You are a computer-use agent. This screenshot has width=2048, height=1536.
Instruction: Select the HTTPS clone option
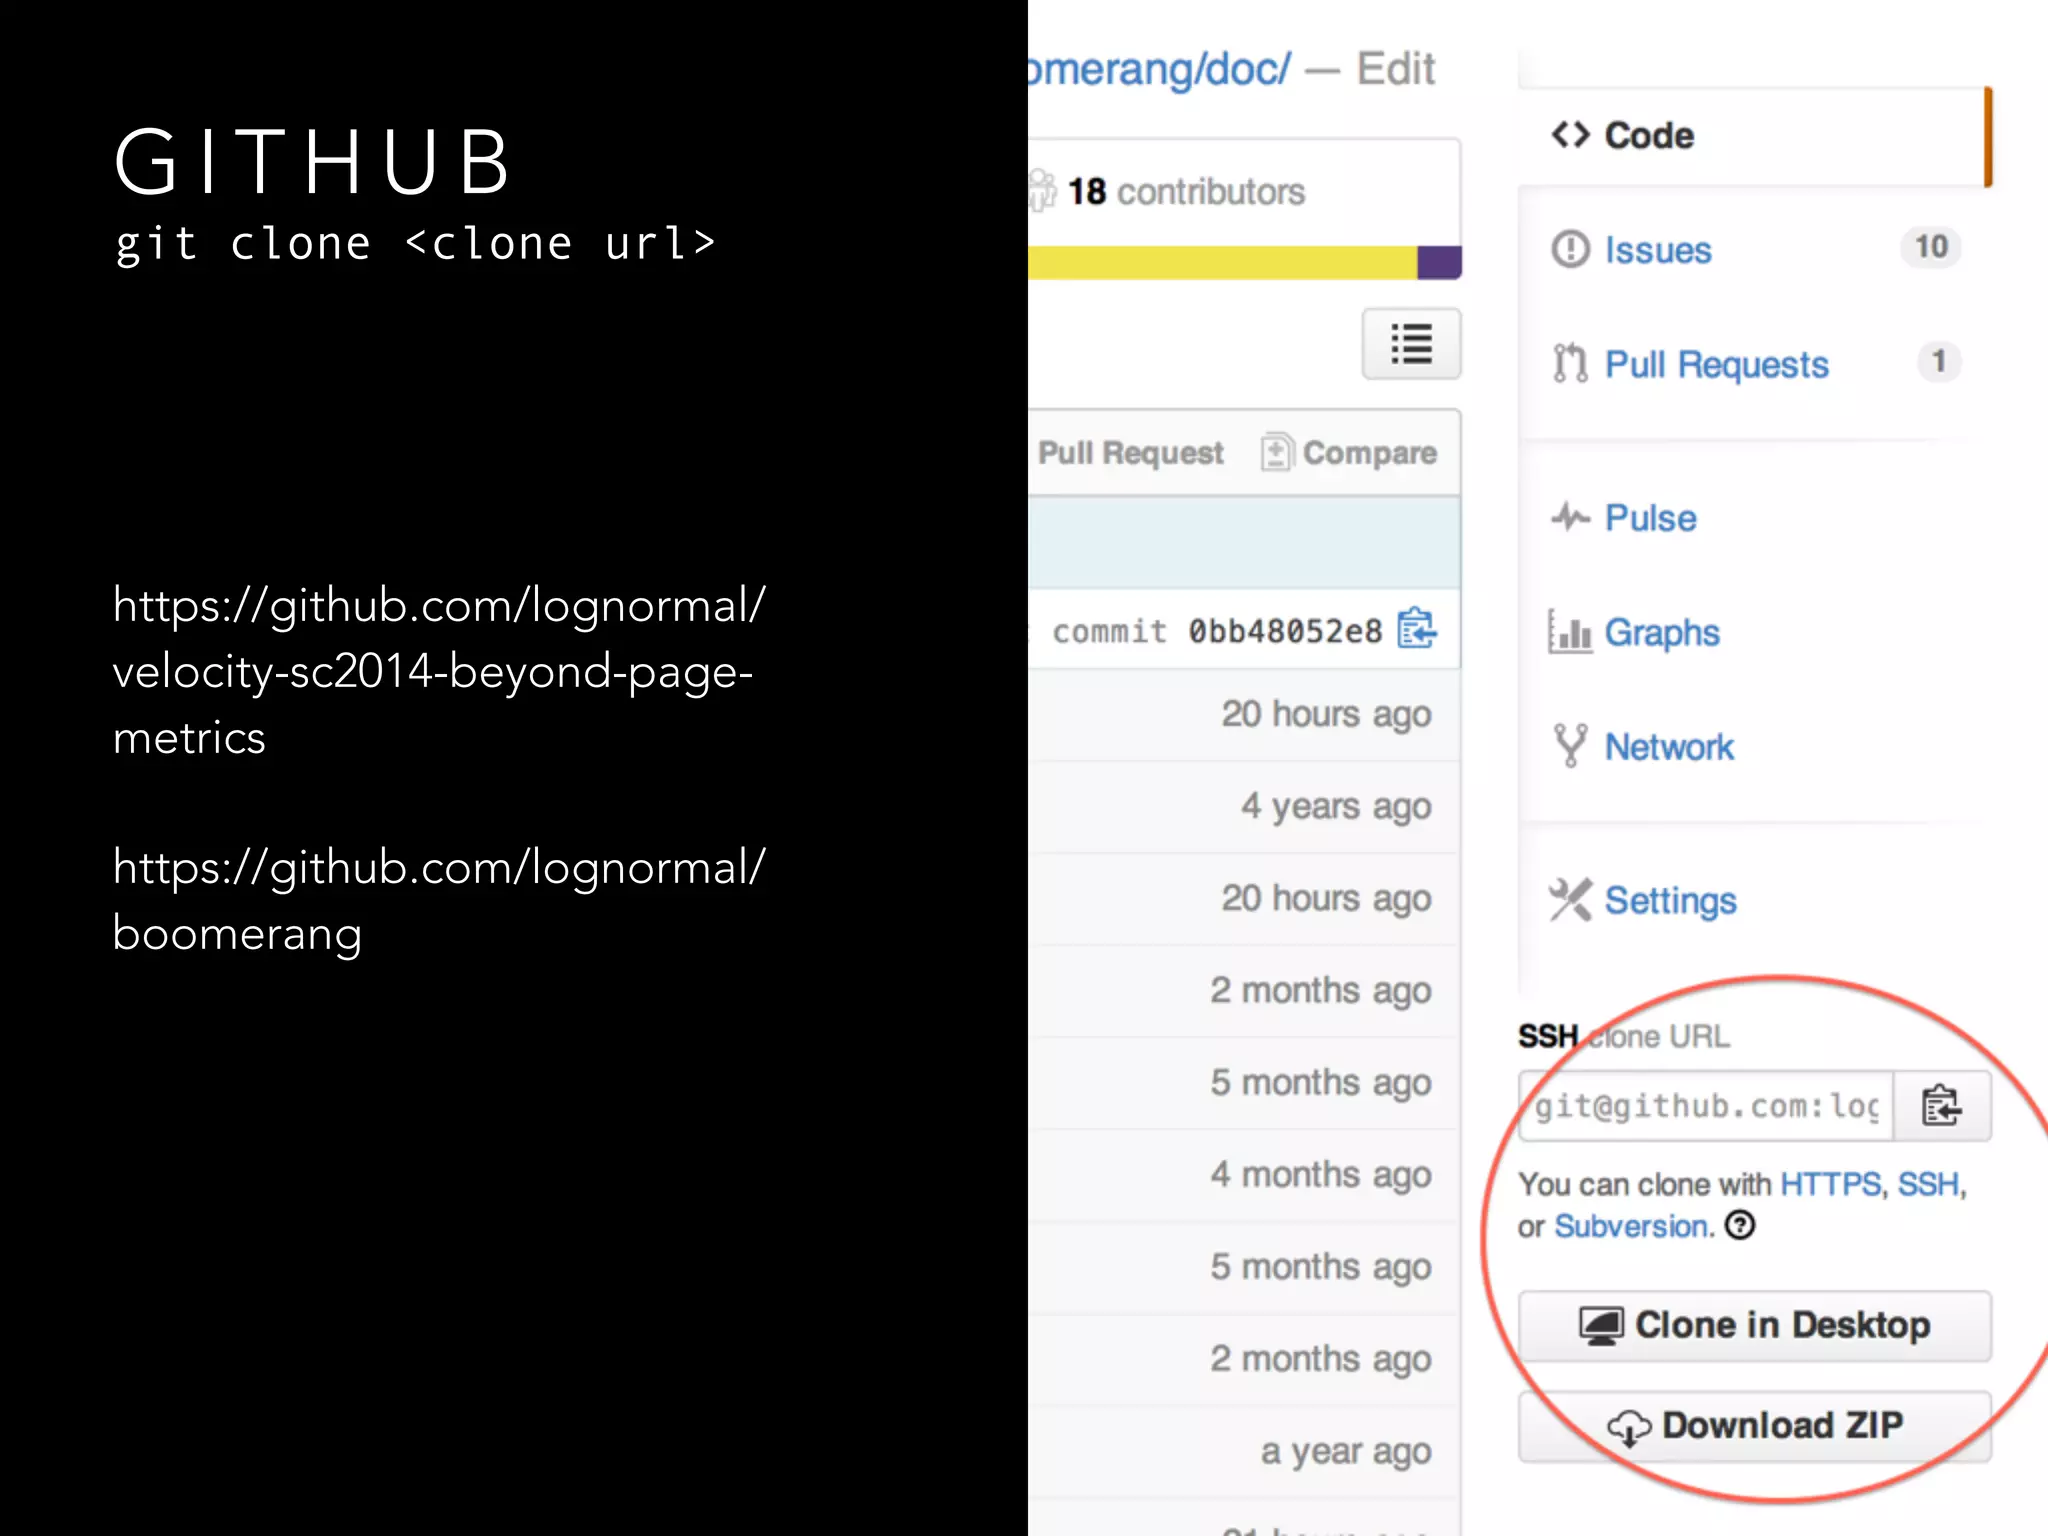coord(1831,1184)
